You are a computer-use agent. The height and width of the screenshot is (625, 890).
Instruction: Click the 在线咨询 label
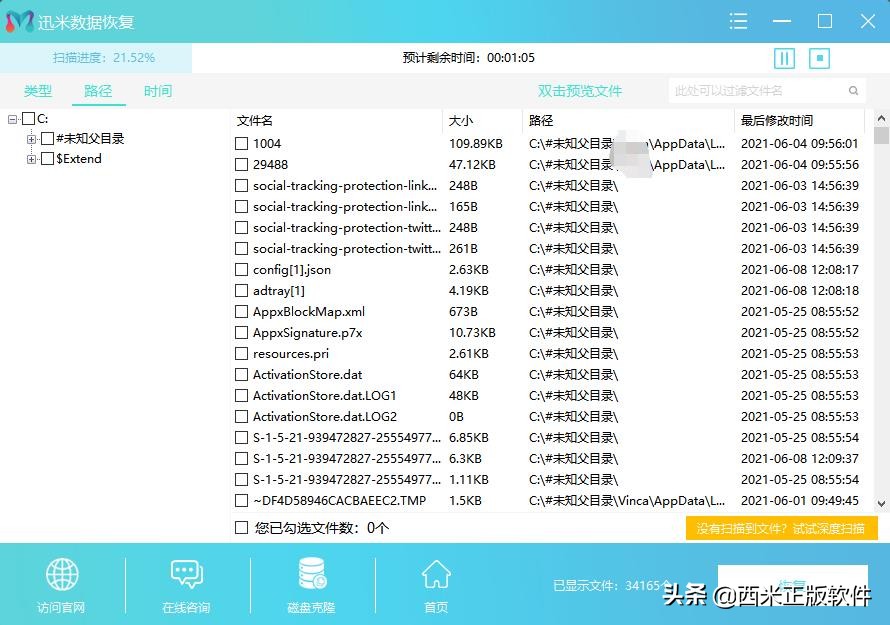(x=186, y=607)
